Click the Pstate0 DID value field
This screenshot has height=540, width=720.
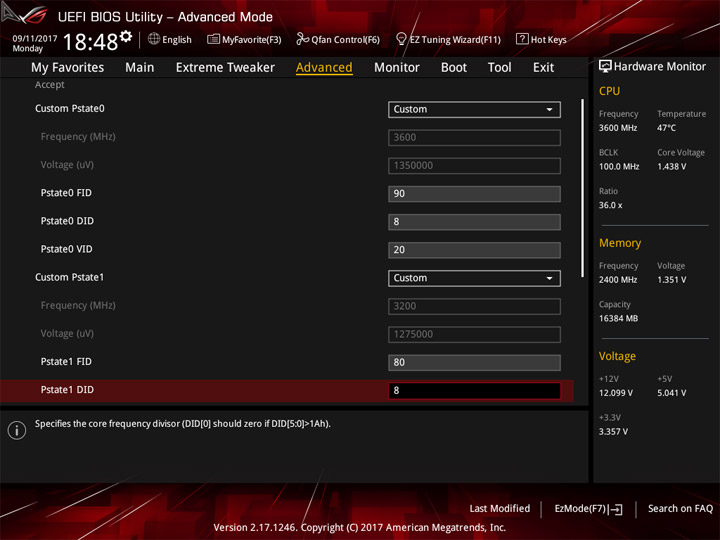(x=474, y=222)
